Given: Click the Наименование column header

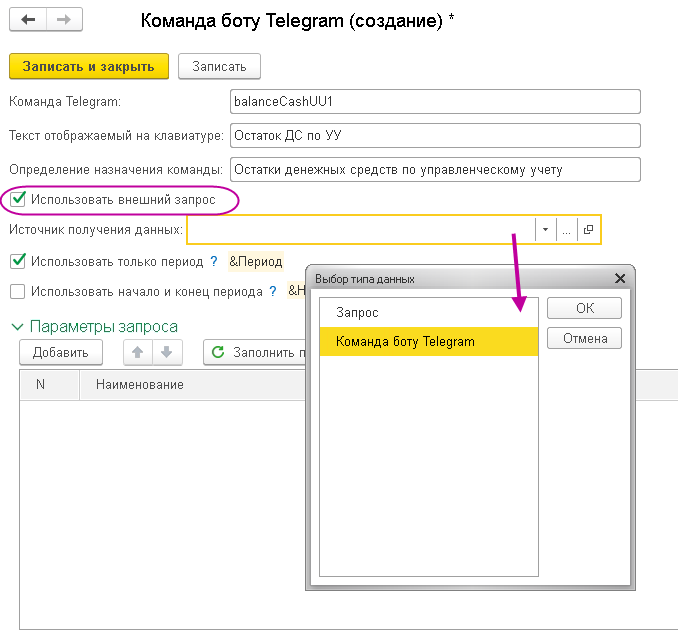Looking at the screenshot, I should 192,385.
